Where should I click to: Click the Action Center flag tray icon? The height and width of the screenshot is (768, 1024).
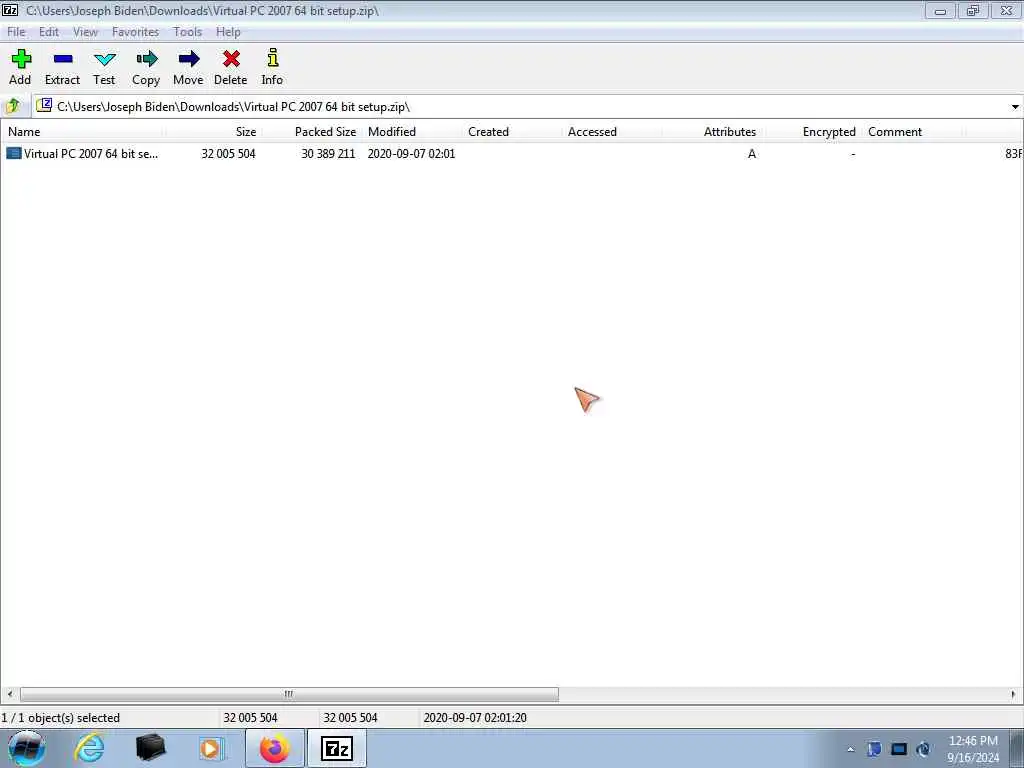[x=874, y=749]
